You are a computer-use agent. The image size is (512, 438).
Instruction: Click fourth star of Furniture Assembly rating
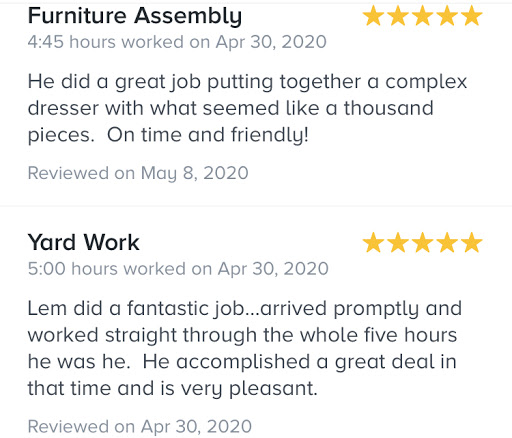coord(447,16)
